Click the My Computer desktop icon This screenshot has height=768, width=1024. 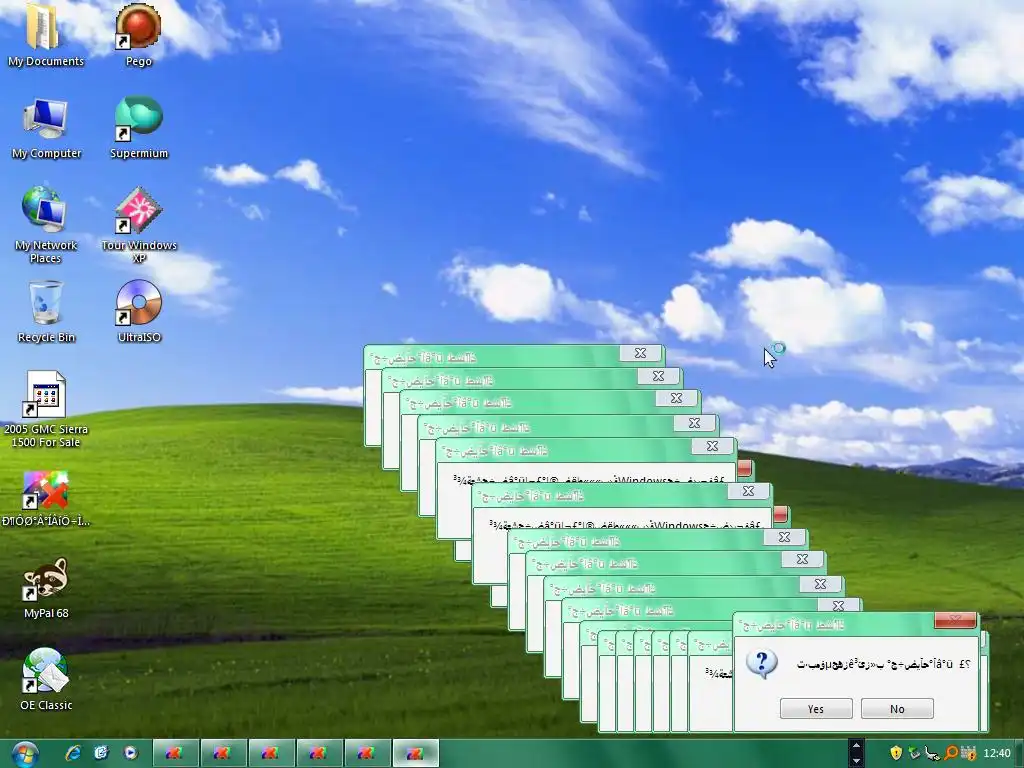[x=44, y=120]
